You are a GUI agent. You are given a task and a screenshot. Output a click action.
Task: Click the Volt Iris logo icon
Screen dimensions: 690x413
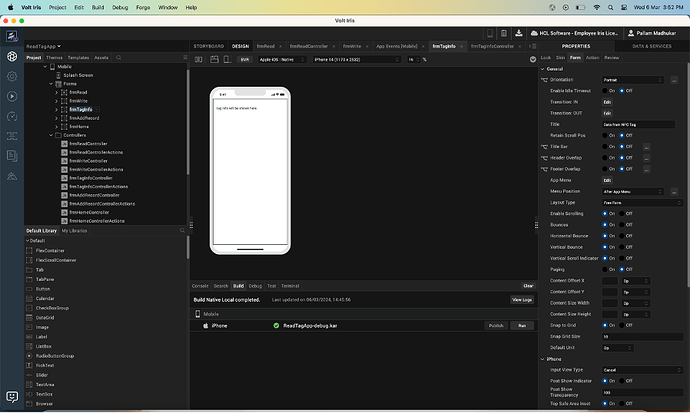(12, 36)
